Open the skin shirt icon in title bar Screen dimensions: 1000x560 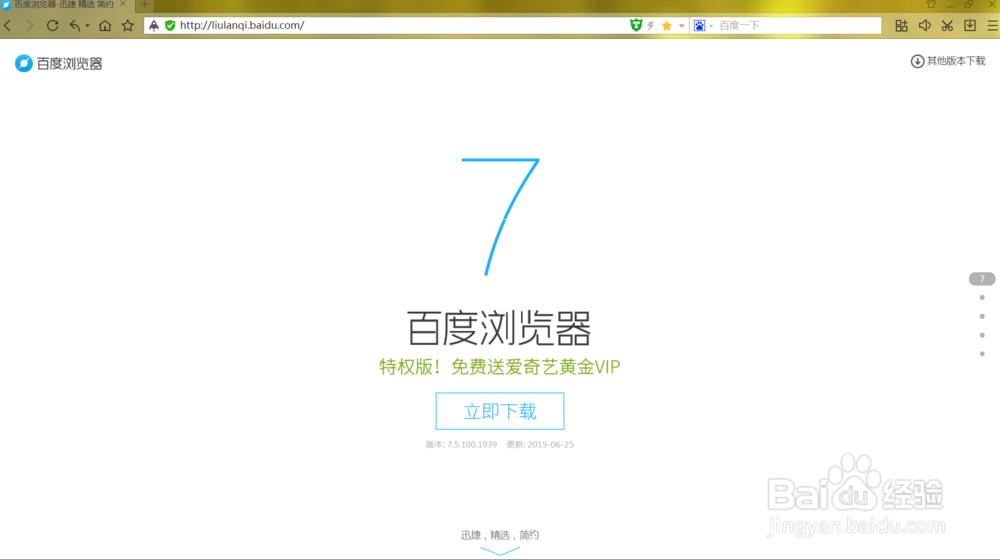click(x=931, y=4)
